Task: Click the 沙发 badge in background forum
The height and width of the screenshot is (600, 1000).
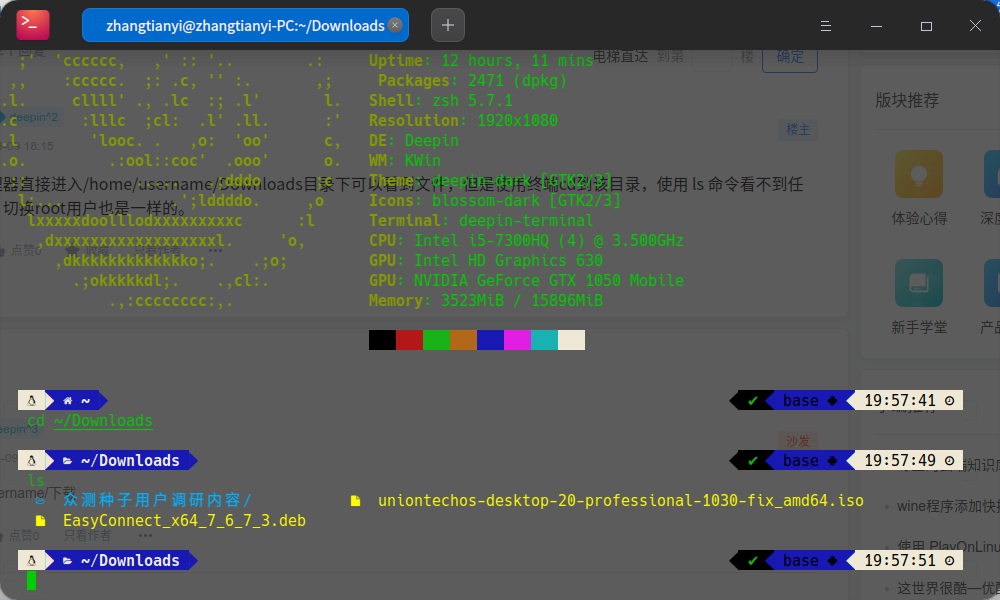Action: pos(798,441)
